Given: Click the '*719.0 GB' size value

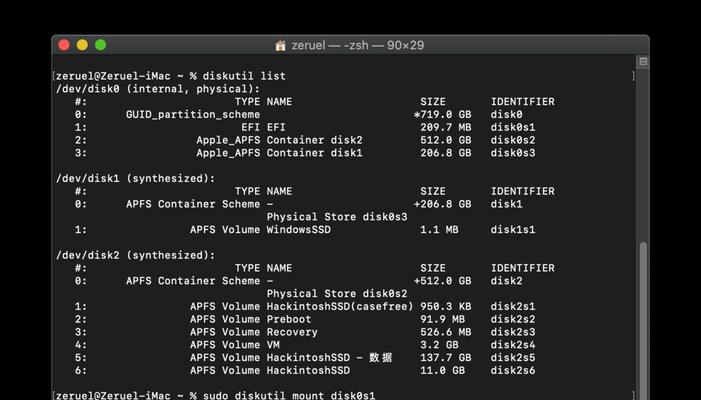Looking at the screenshot, I should point(443,114).
